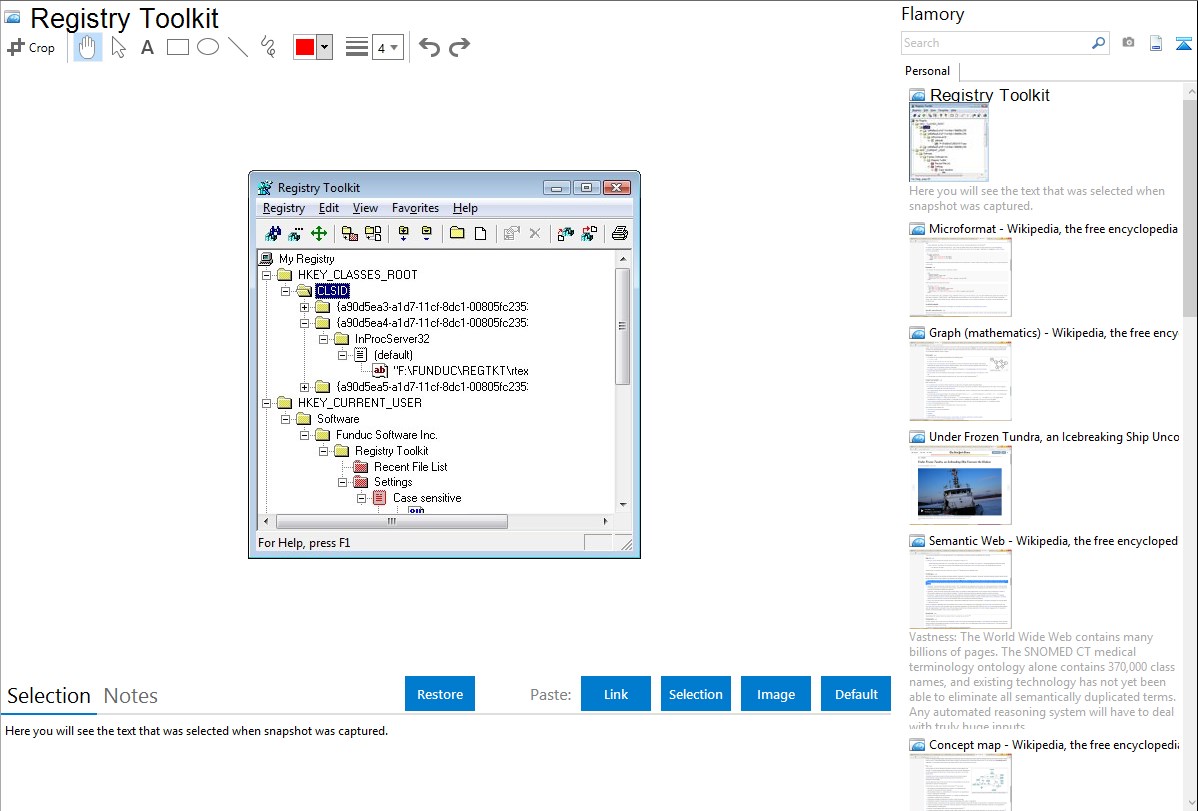
Task: Click the printer icon in Registry Toolkit
Action: tap(620, 233)
